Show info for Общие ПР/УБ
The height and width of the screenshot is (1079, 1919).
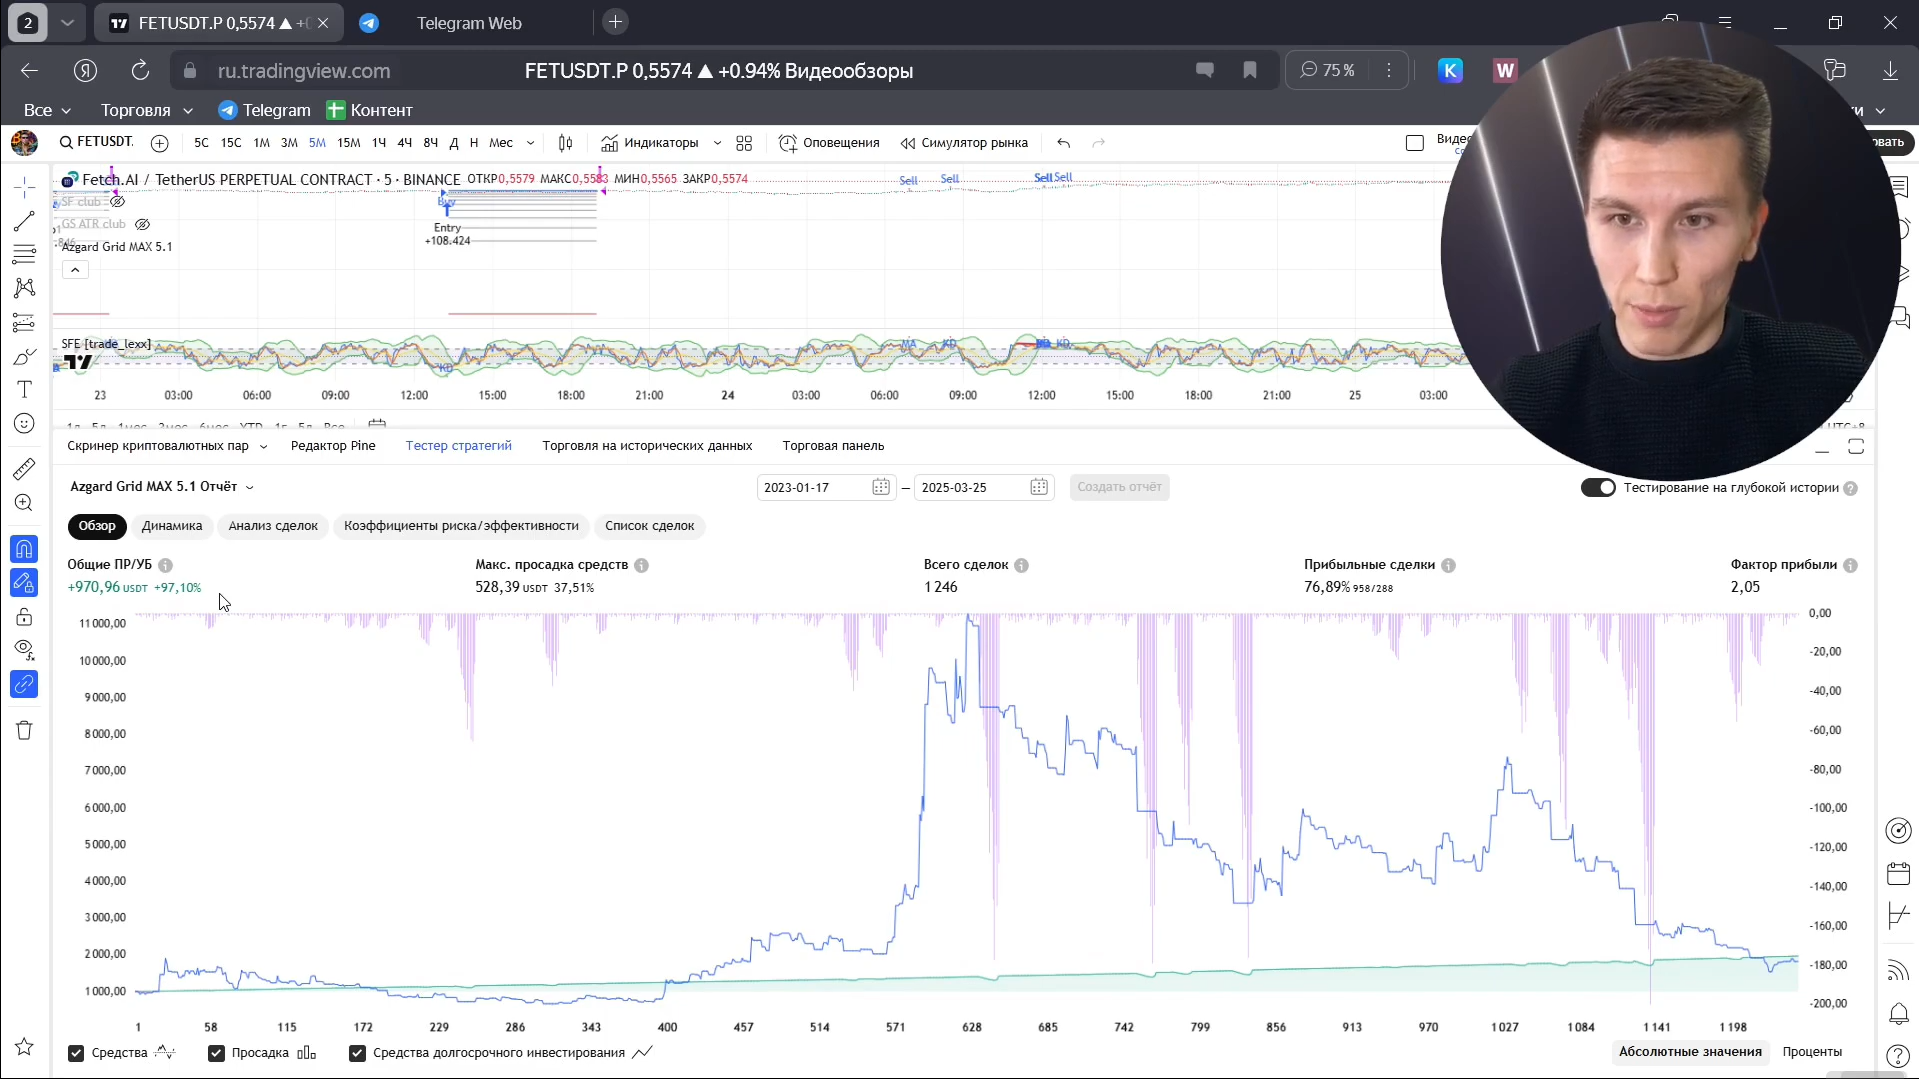click(166, 565)
